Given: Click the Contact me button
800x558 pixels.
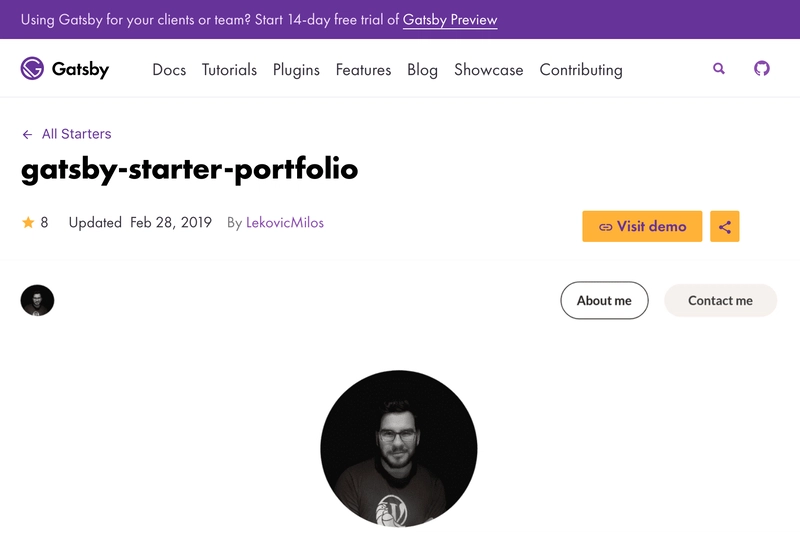Looking at the screenshot, I should click(720, 300).
